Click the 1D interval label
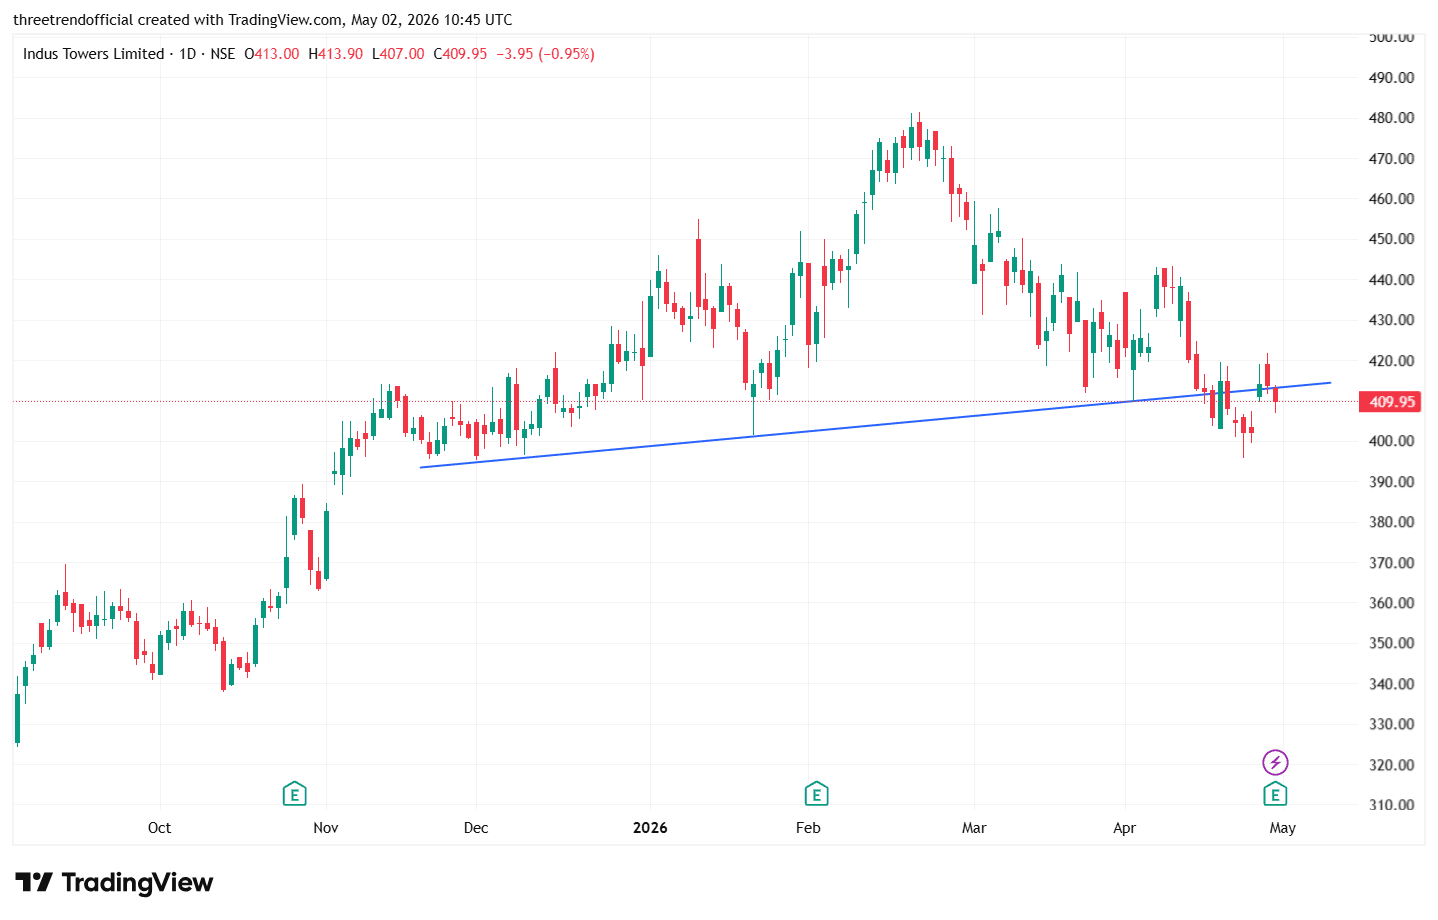The height and width of the screenshot is (920, 1438). (x=187, y=54)
